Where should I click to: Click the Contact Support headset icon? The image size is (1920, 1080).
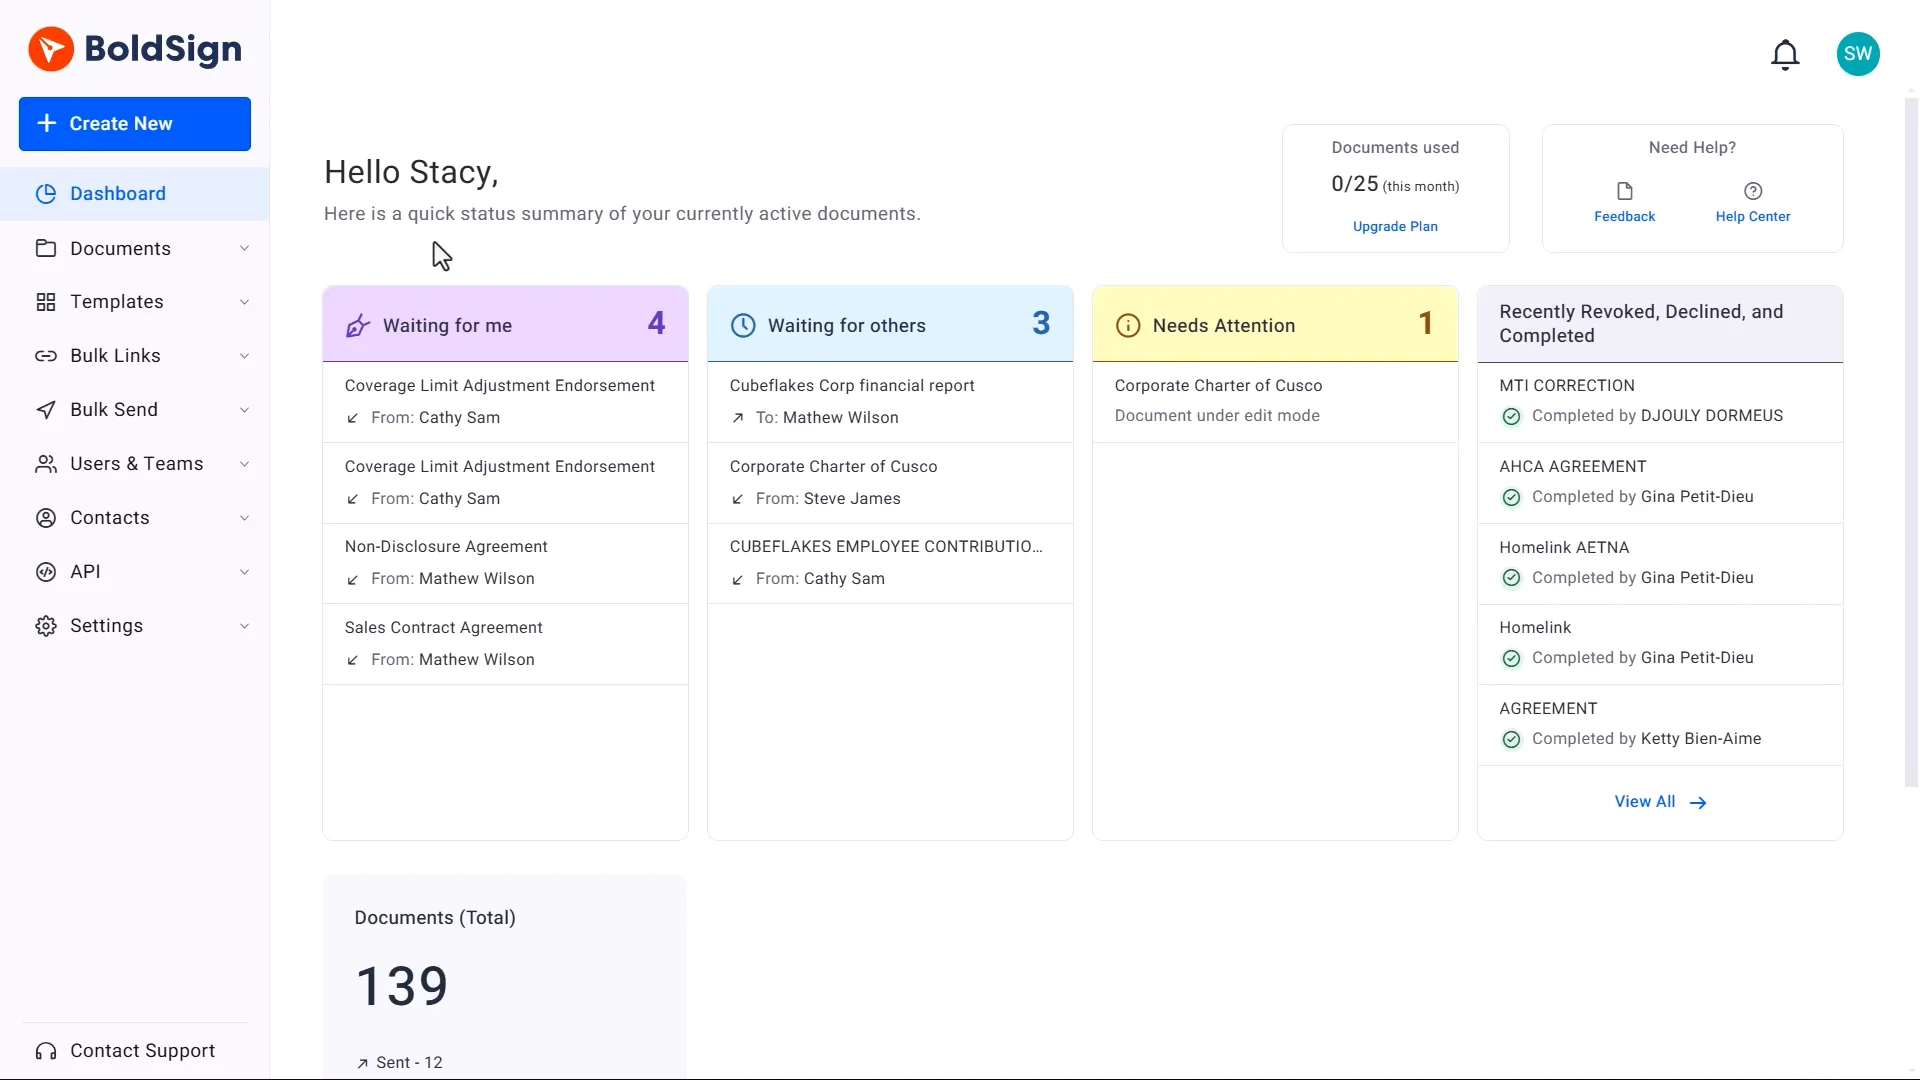pos(46,1051)
